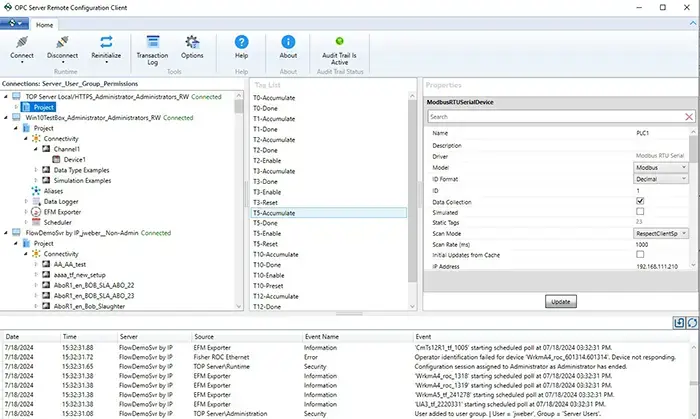Screen dimensions: 700x419
Task: Collapse the TOP Server Local connection node
Action: click(6, 97)
